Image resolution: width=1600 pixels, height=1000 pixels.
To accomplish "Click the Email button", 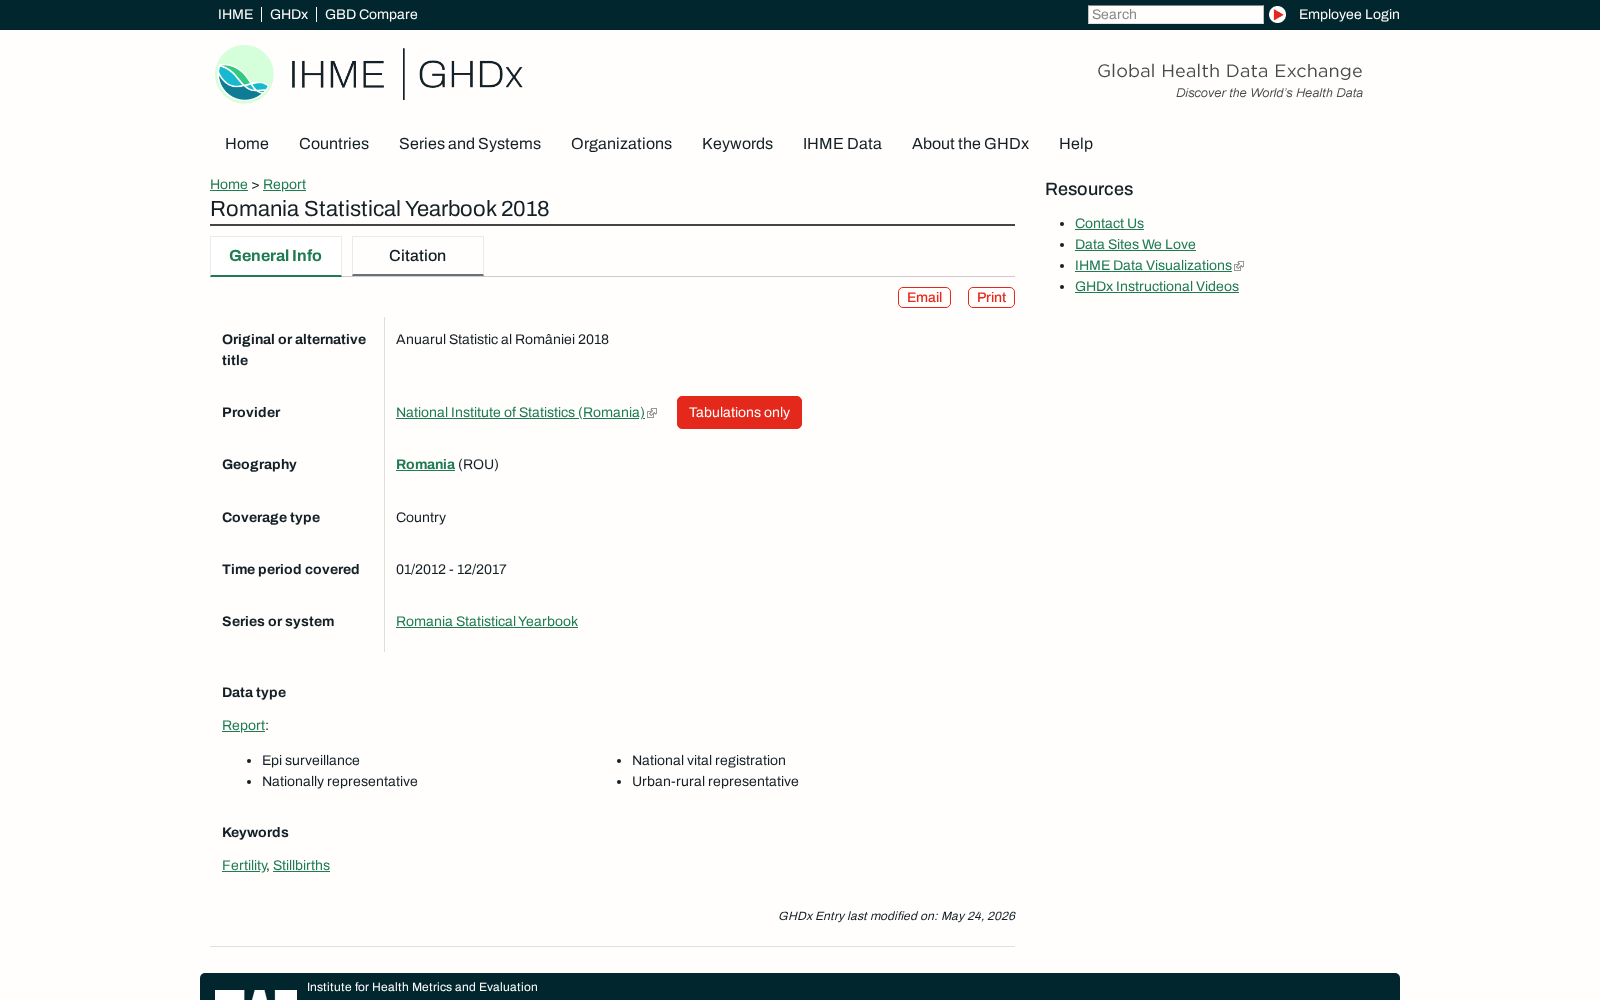I will (x=924, y=297).
